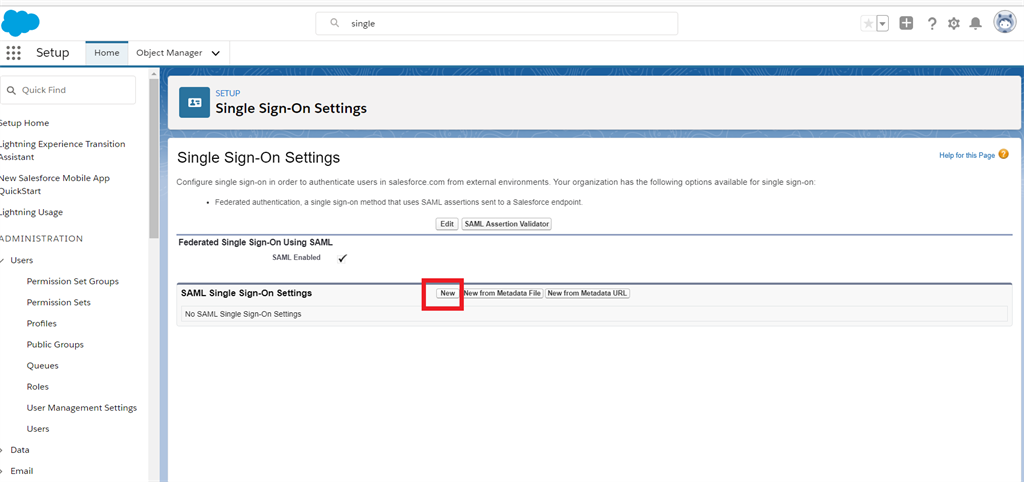1024x482 pixels.
Task: Click the ADMINISTRATION section heading
Action: pos(42,238)
